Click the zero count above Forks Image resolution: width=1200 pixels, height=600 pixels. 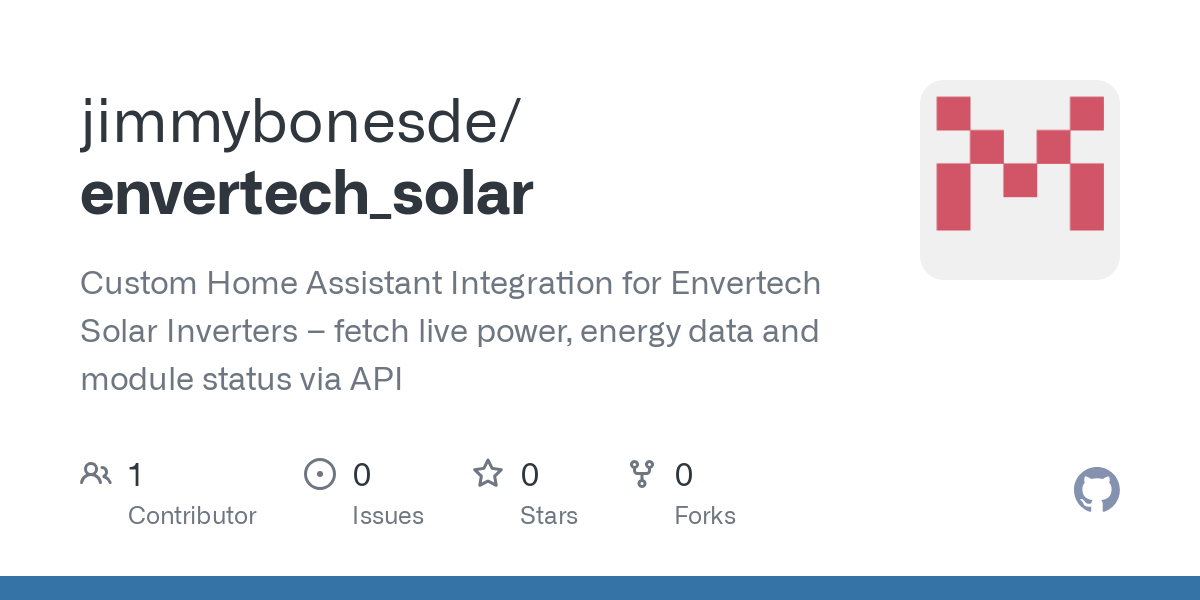pyautogui.click(x=684, y=475)
